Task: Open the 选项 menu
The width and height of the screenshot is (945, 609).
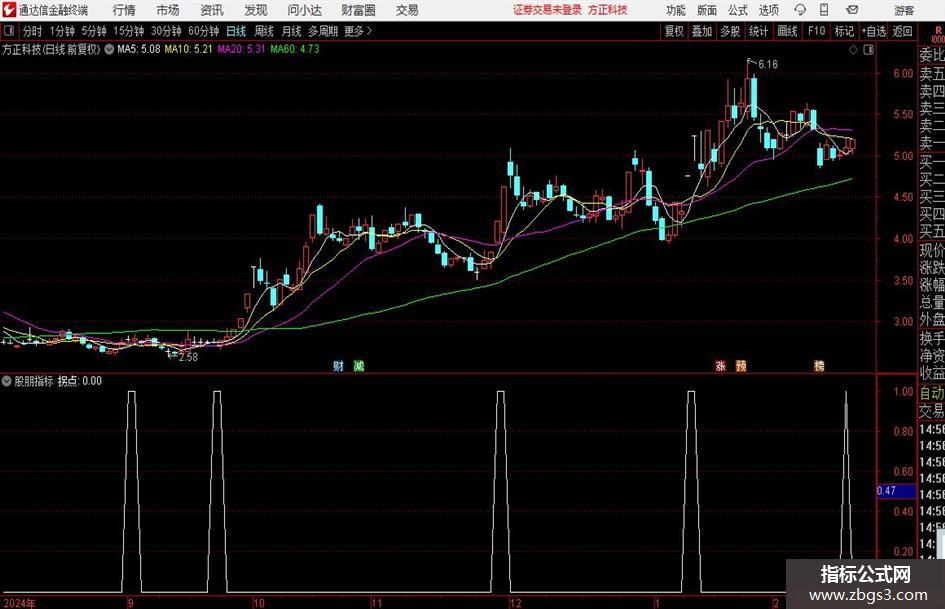Action: (768, 10)
